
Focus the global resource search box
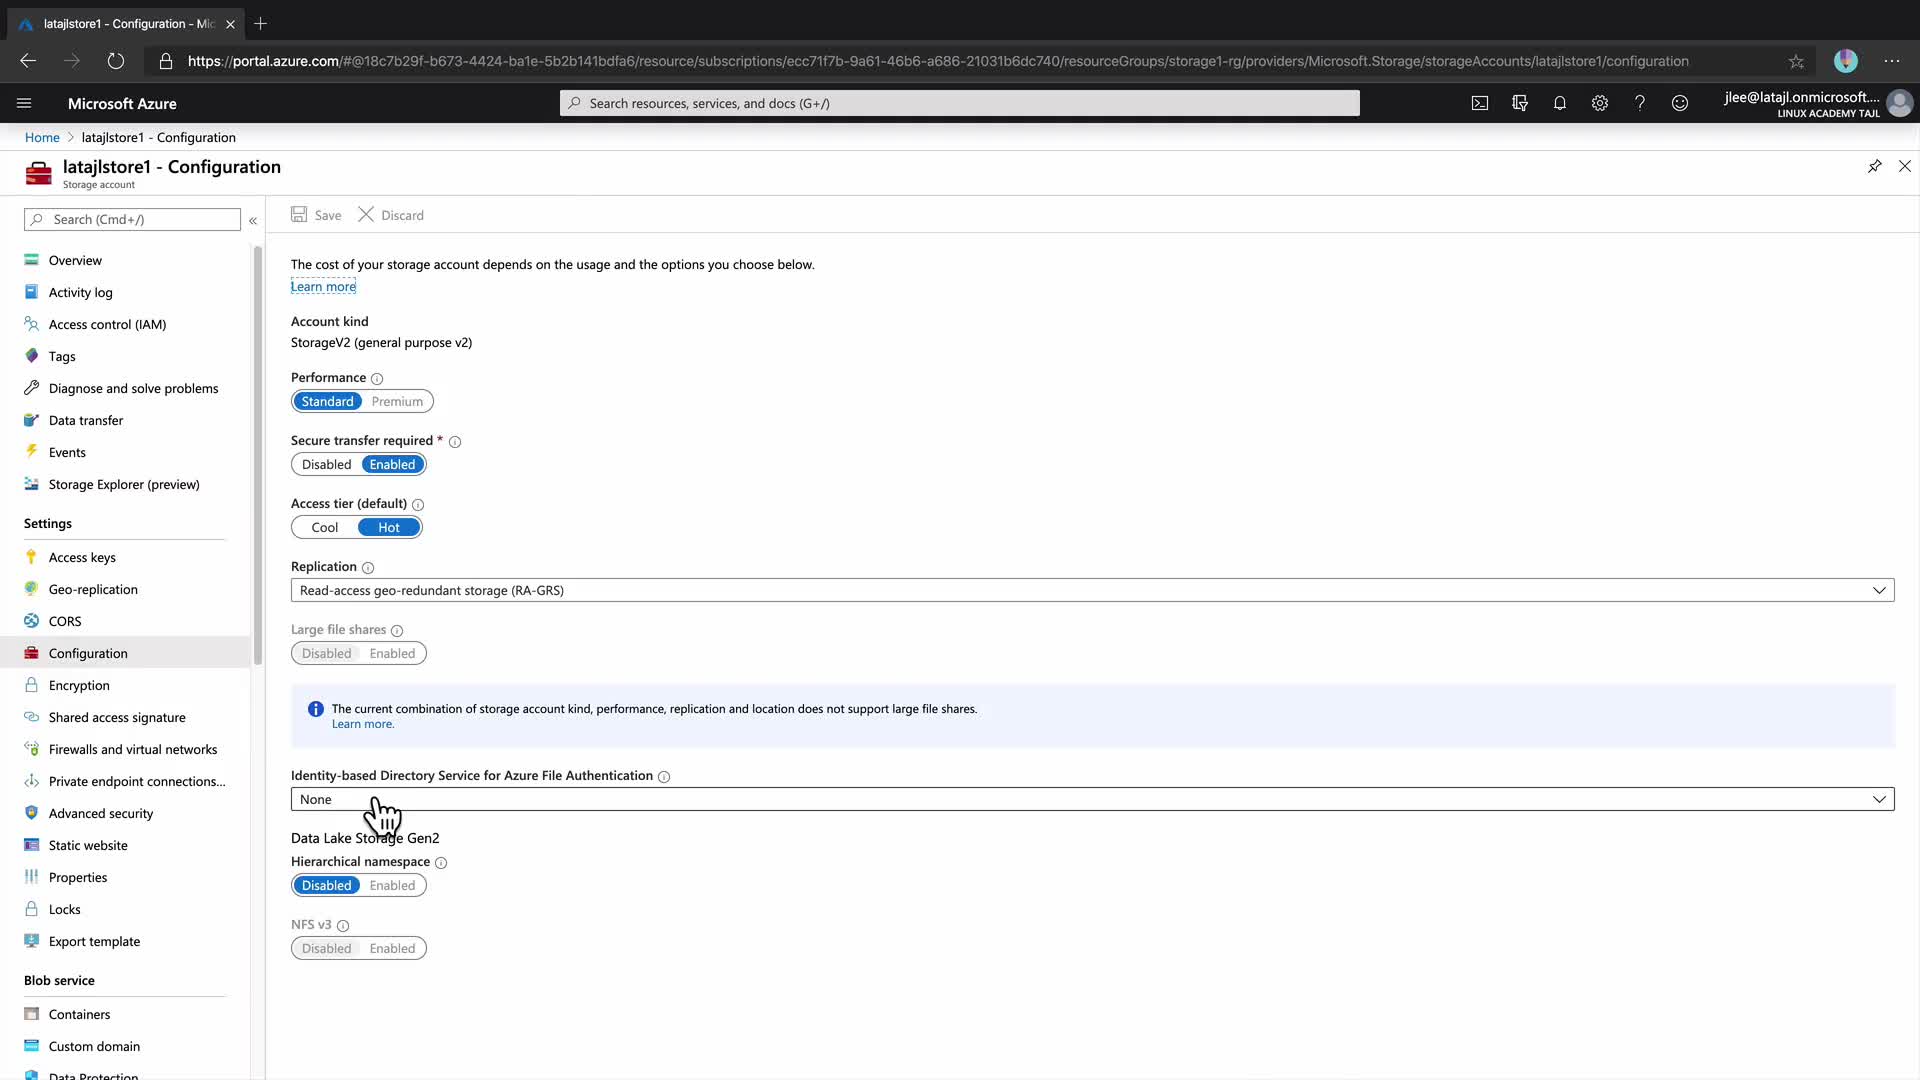960,103
